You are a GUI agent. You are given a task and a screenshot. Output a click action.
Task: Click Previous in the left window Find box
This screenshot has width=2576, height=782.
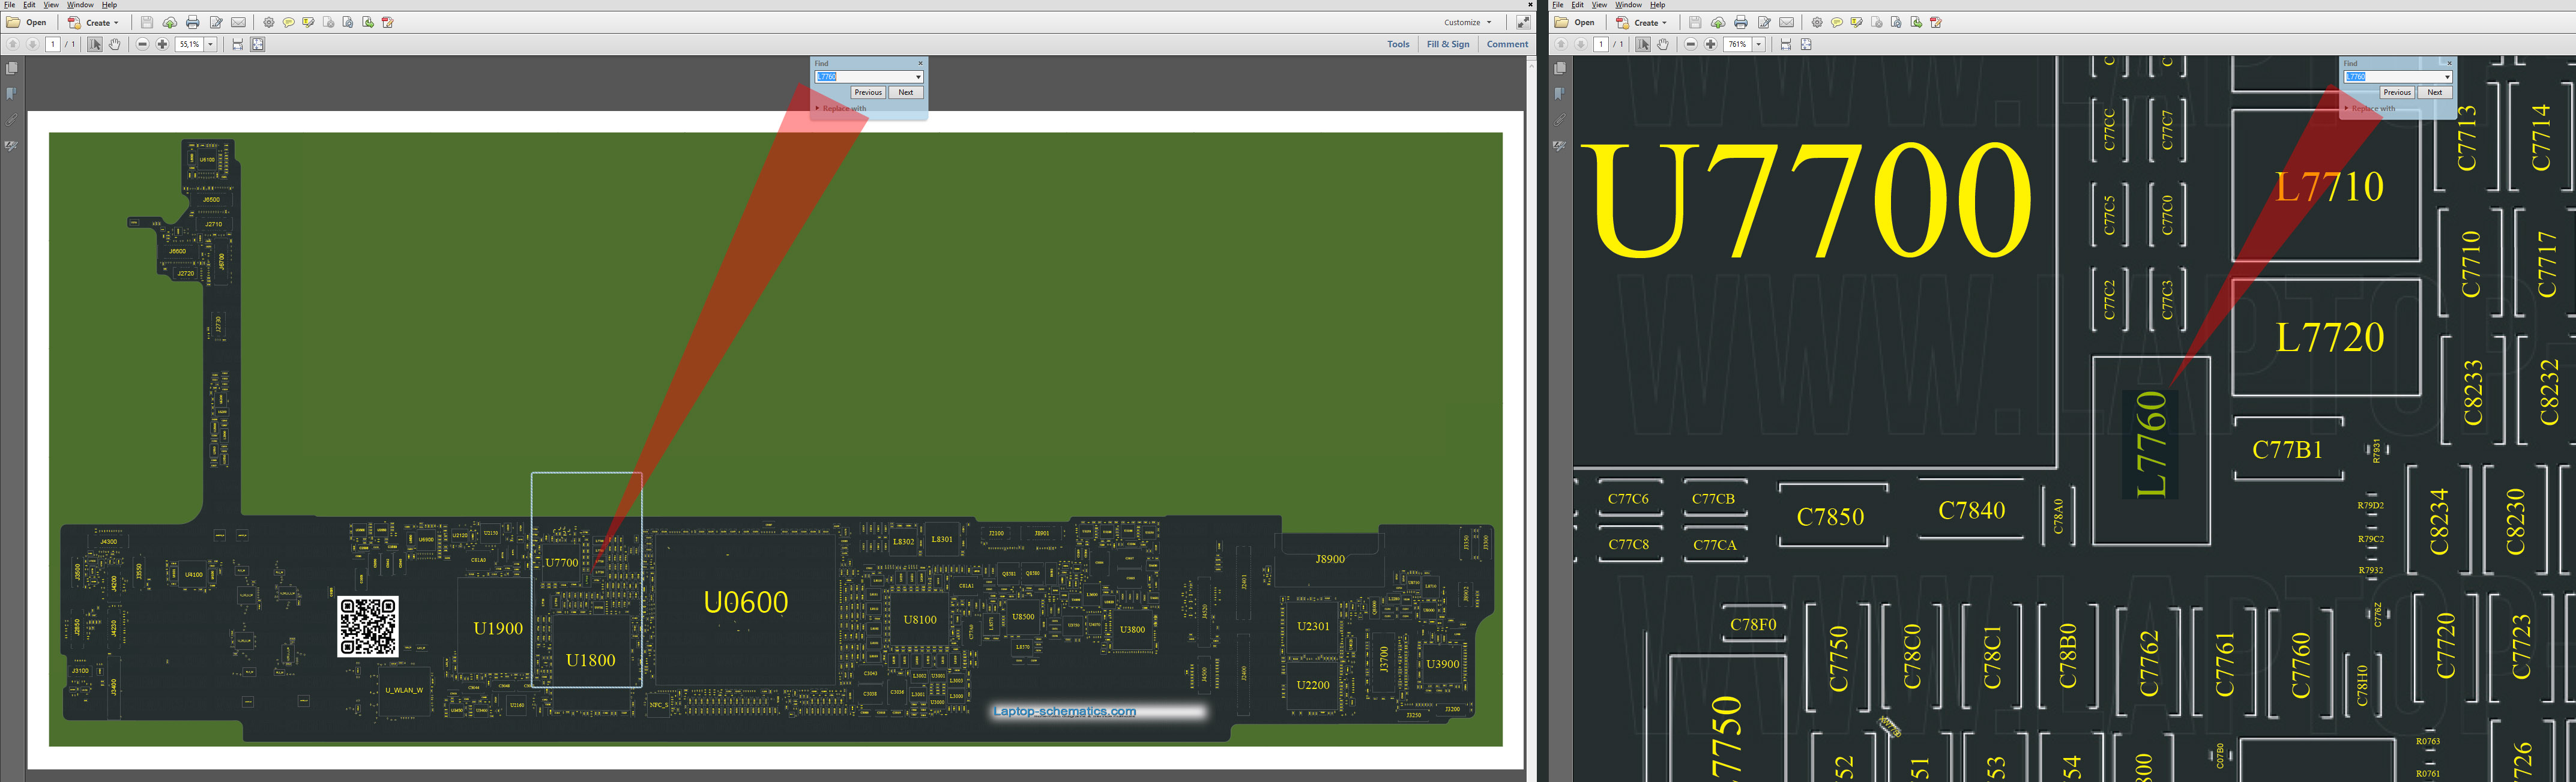868,92
